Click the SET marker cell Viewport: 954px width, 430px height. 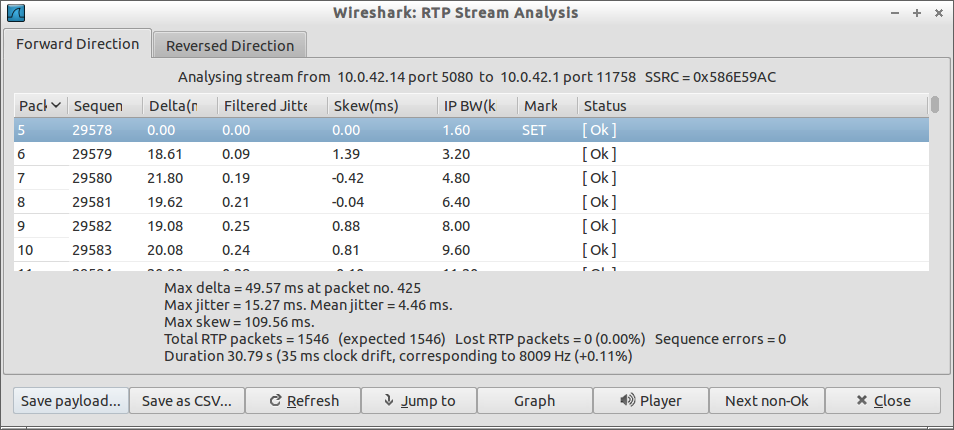click(x=534, y=130)
